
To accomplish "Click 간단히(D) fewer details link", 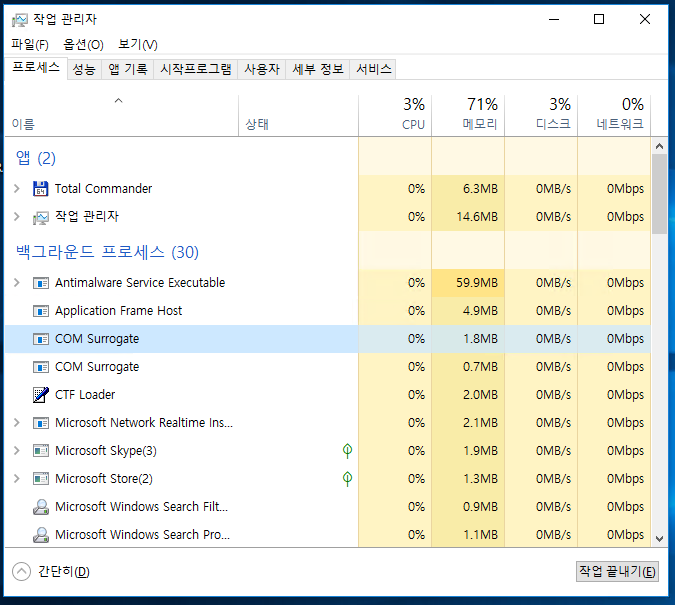I will tap(64, 572).
